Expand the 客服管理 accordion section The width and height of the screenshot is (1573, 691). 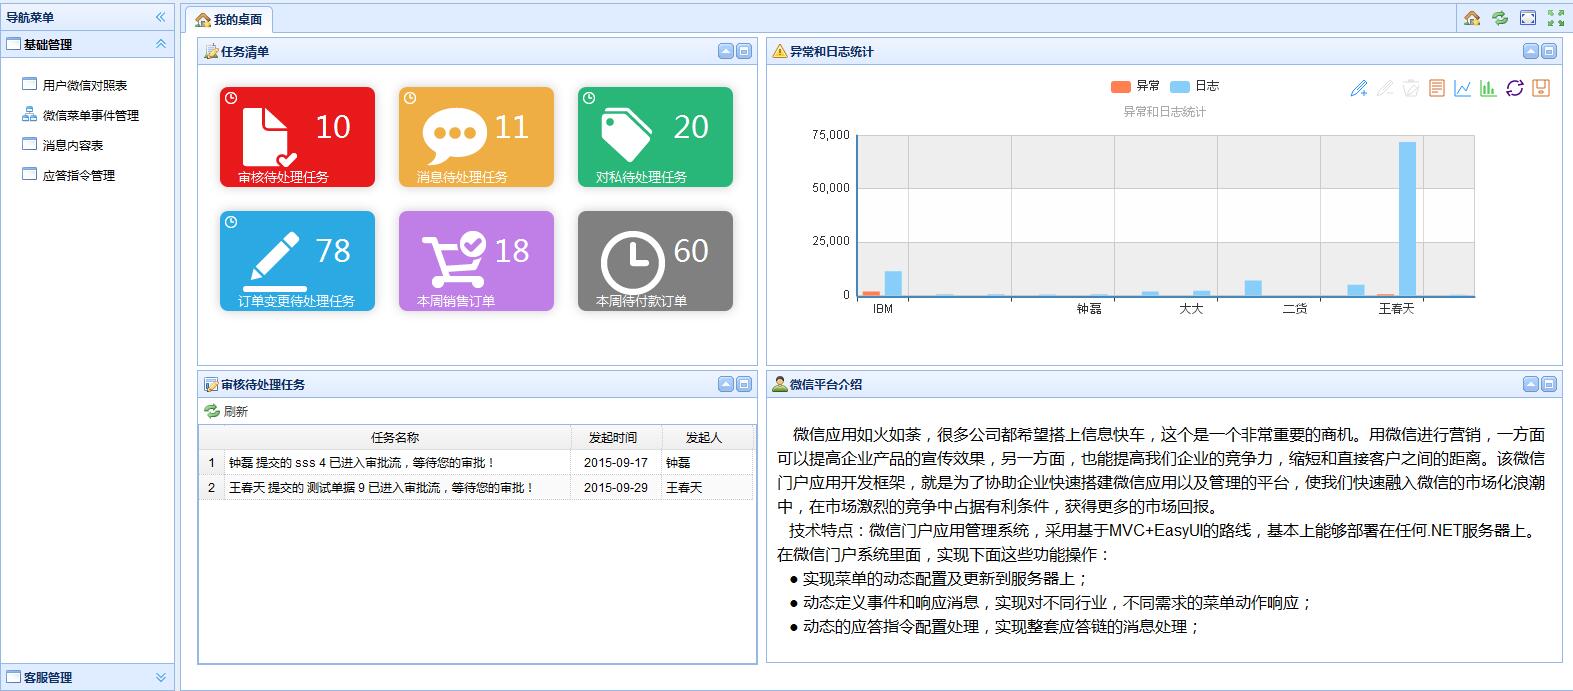tap(160, 677)
